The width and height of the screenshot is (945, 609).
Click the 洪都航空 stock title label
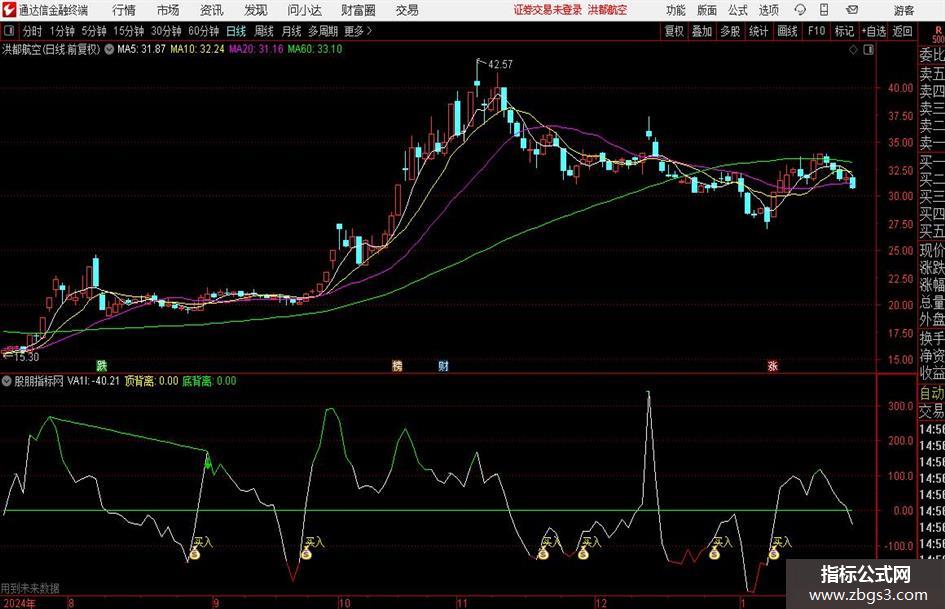(22, 49)
